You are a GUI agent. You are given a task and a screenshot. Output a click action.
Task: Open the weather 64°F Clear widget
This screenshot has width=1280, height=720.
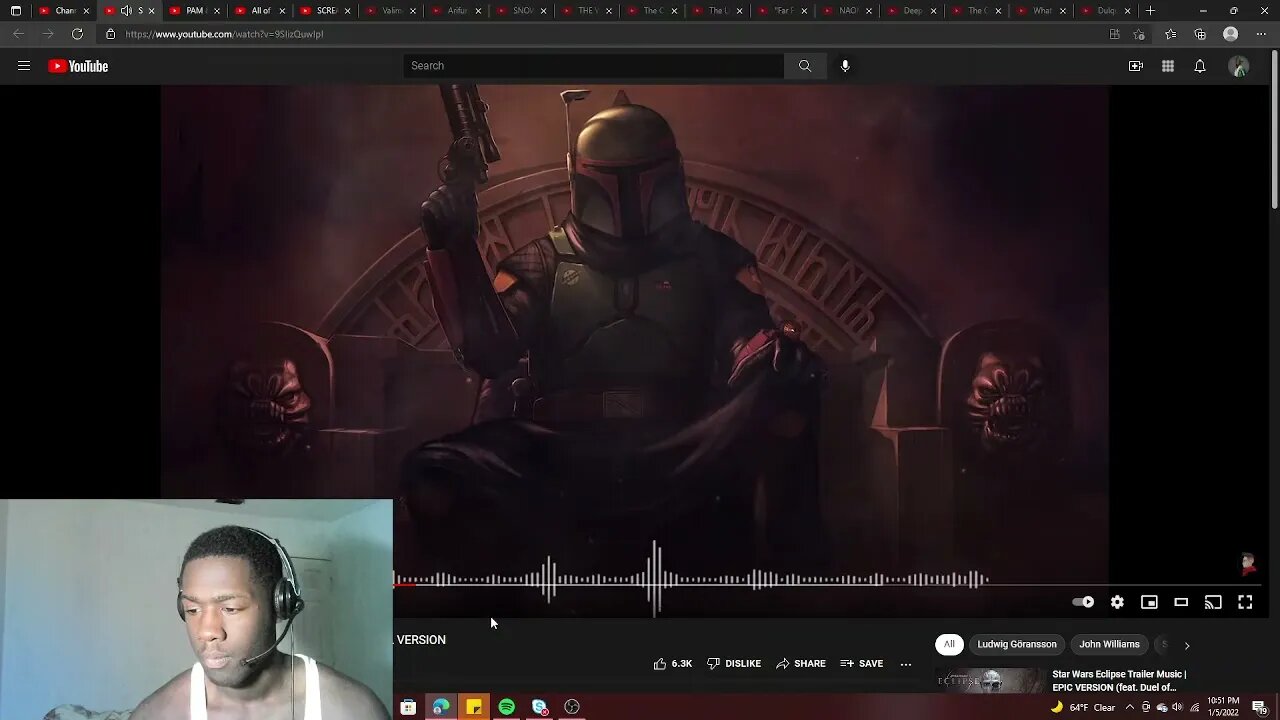coord(1081,707)
